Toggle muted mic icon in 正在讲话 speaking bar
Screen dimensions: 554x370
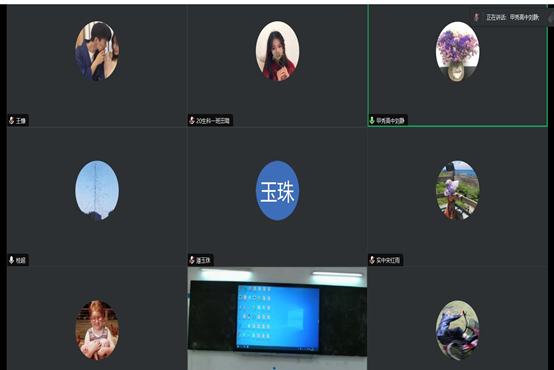[476, 17]
